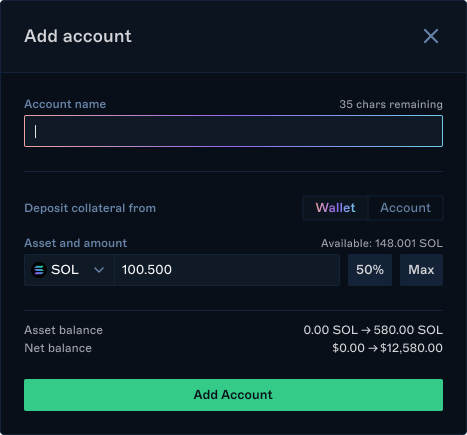Click the 35 chars remaining counter
467x435 pixels.
click(391, 104)
